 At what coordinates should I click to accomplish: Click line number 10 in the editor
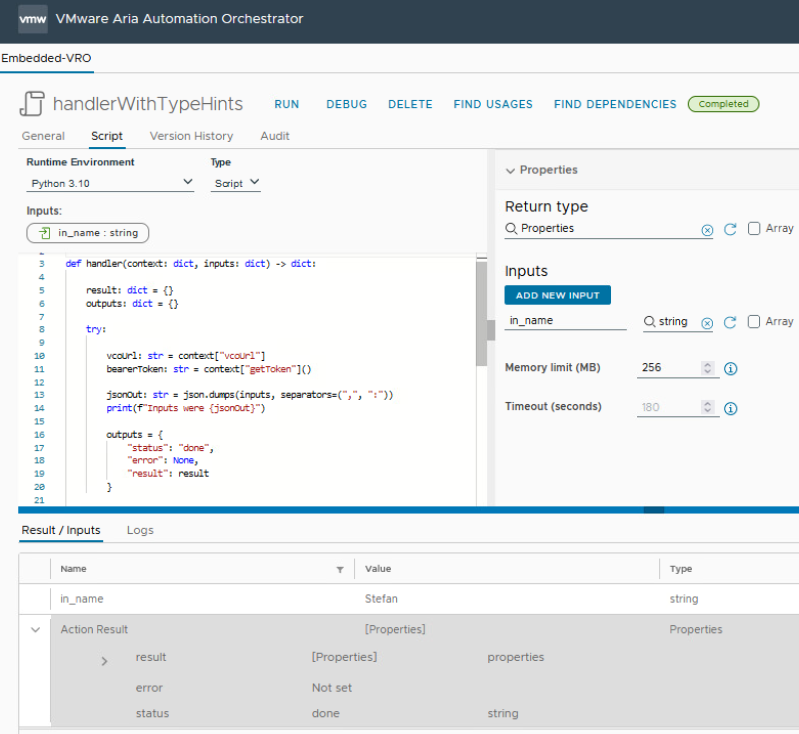pyautogui.click(x=39, y=356)
